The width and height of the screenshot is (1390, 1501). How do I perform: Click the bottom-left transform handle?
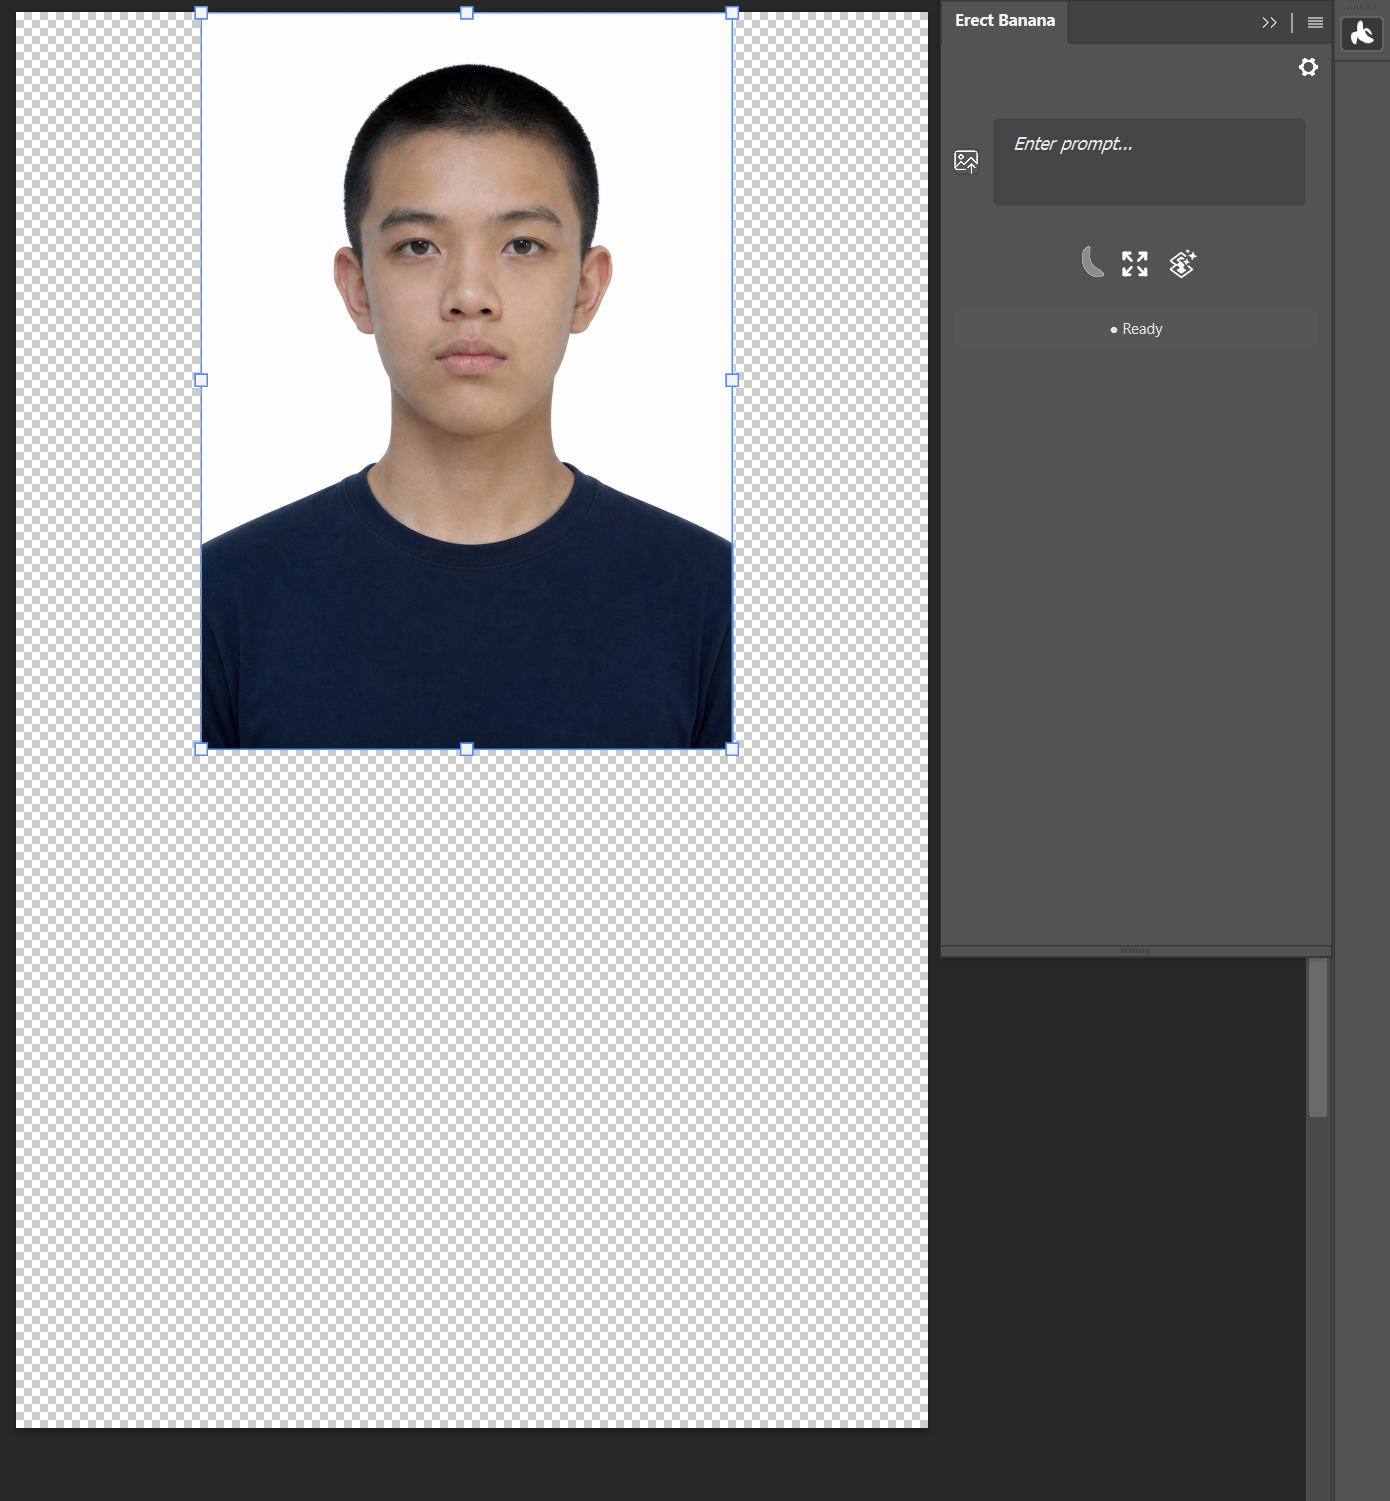pyautogui.click(x=201, y=749)
